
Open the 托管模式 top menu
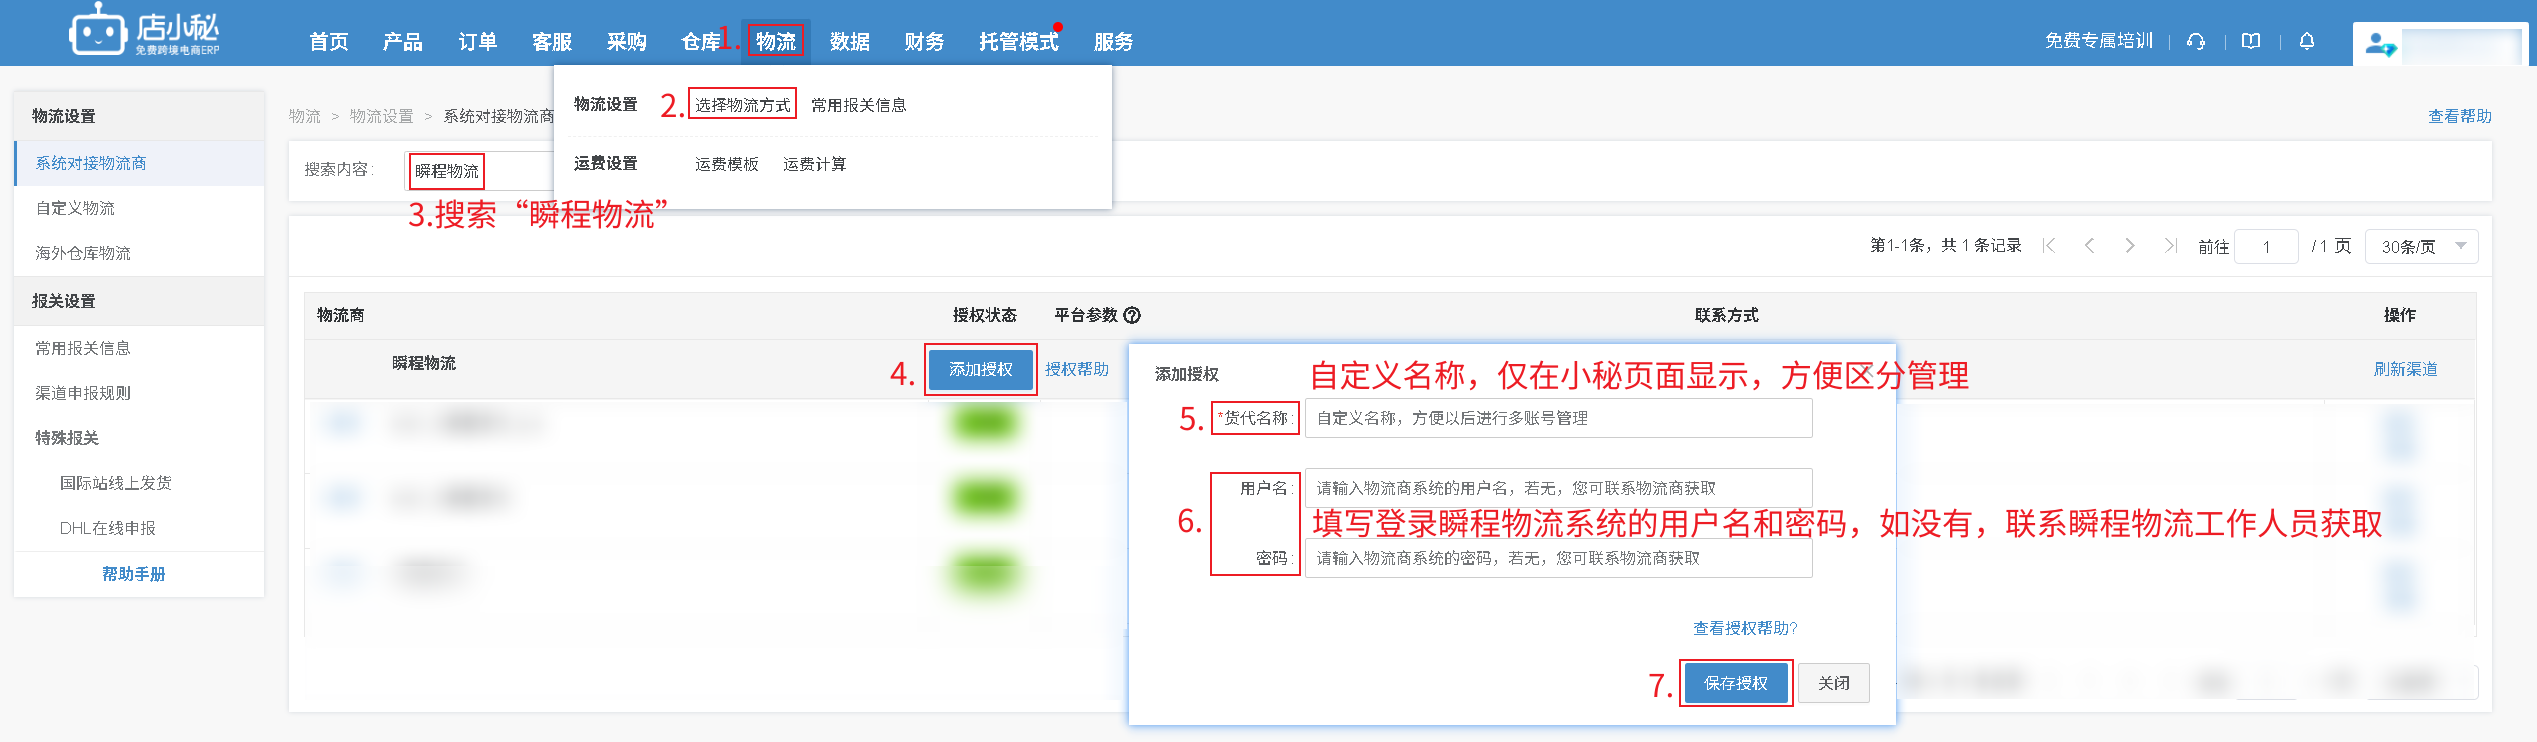pos(1018,41)
